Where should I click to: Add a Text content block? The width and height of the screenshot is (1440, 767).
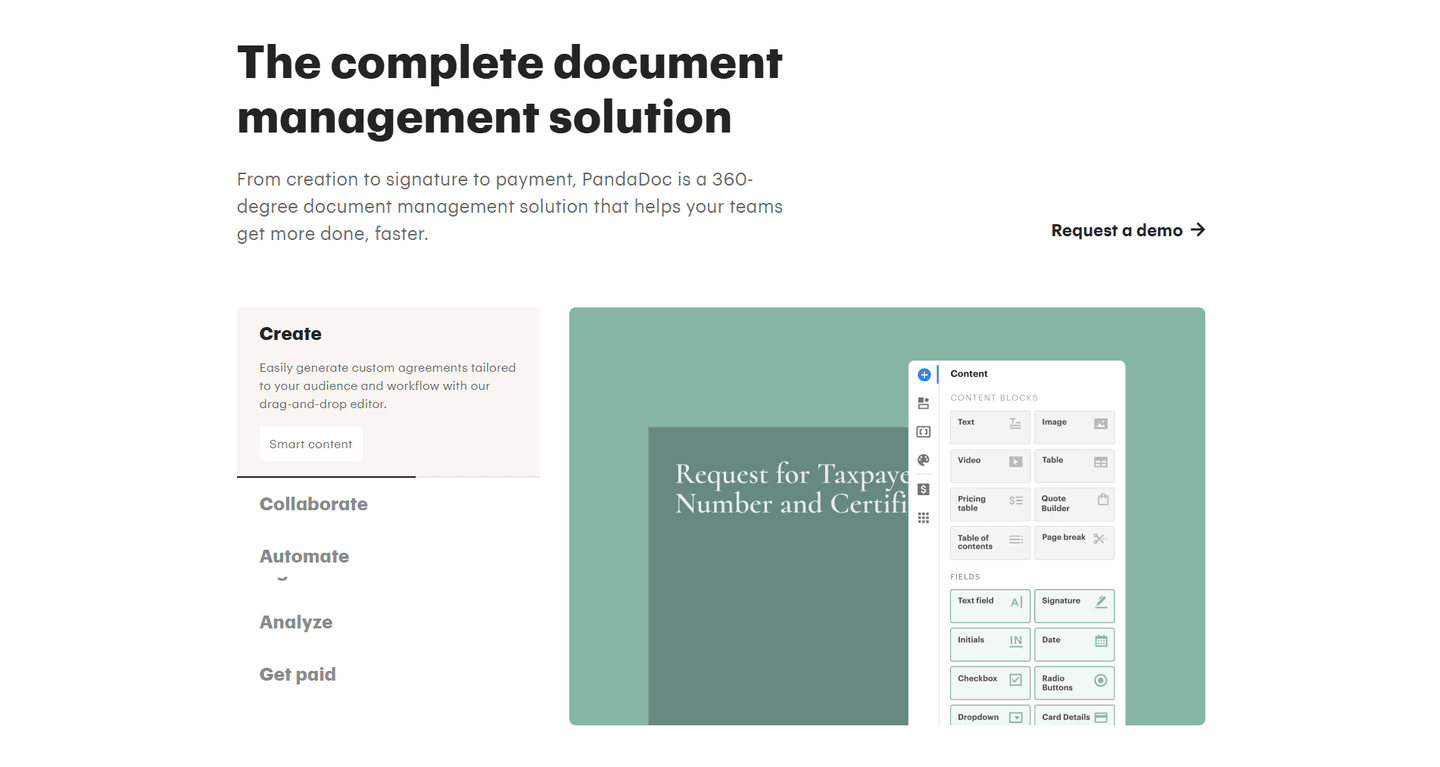990,427
